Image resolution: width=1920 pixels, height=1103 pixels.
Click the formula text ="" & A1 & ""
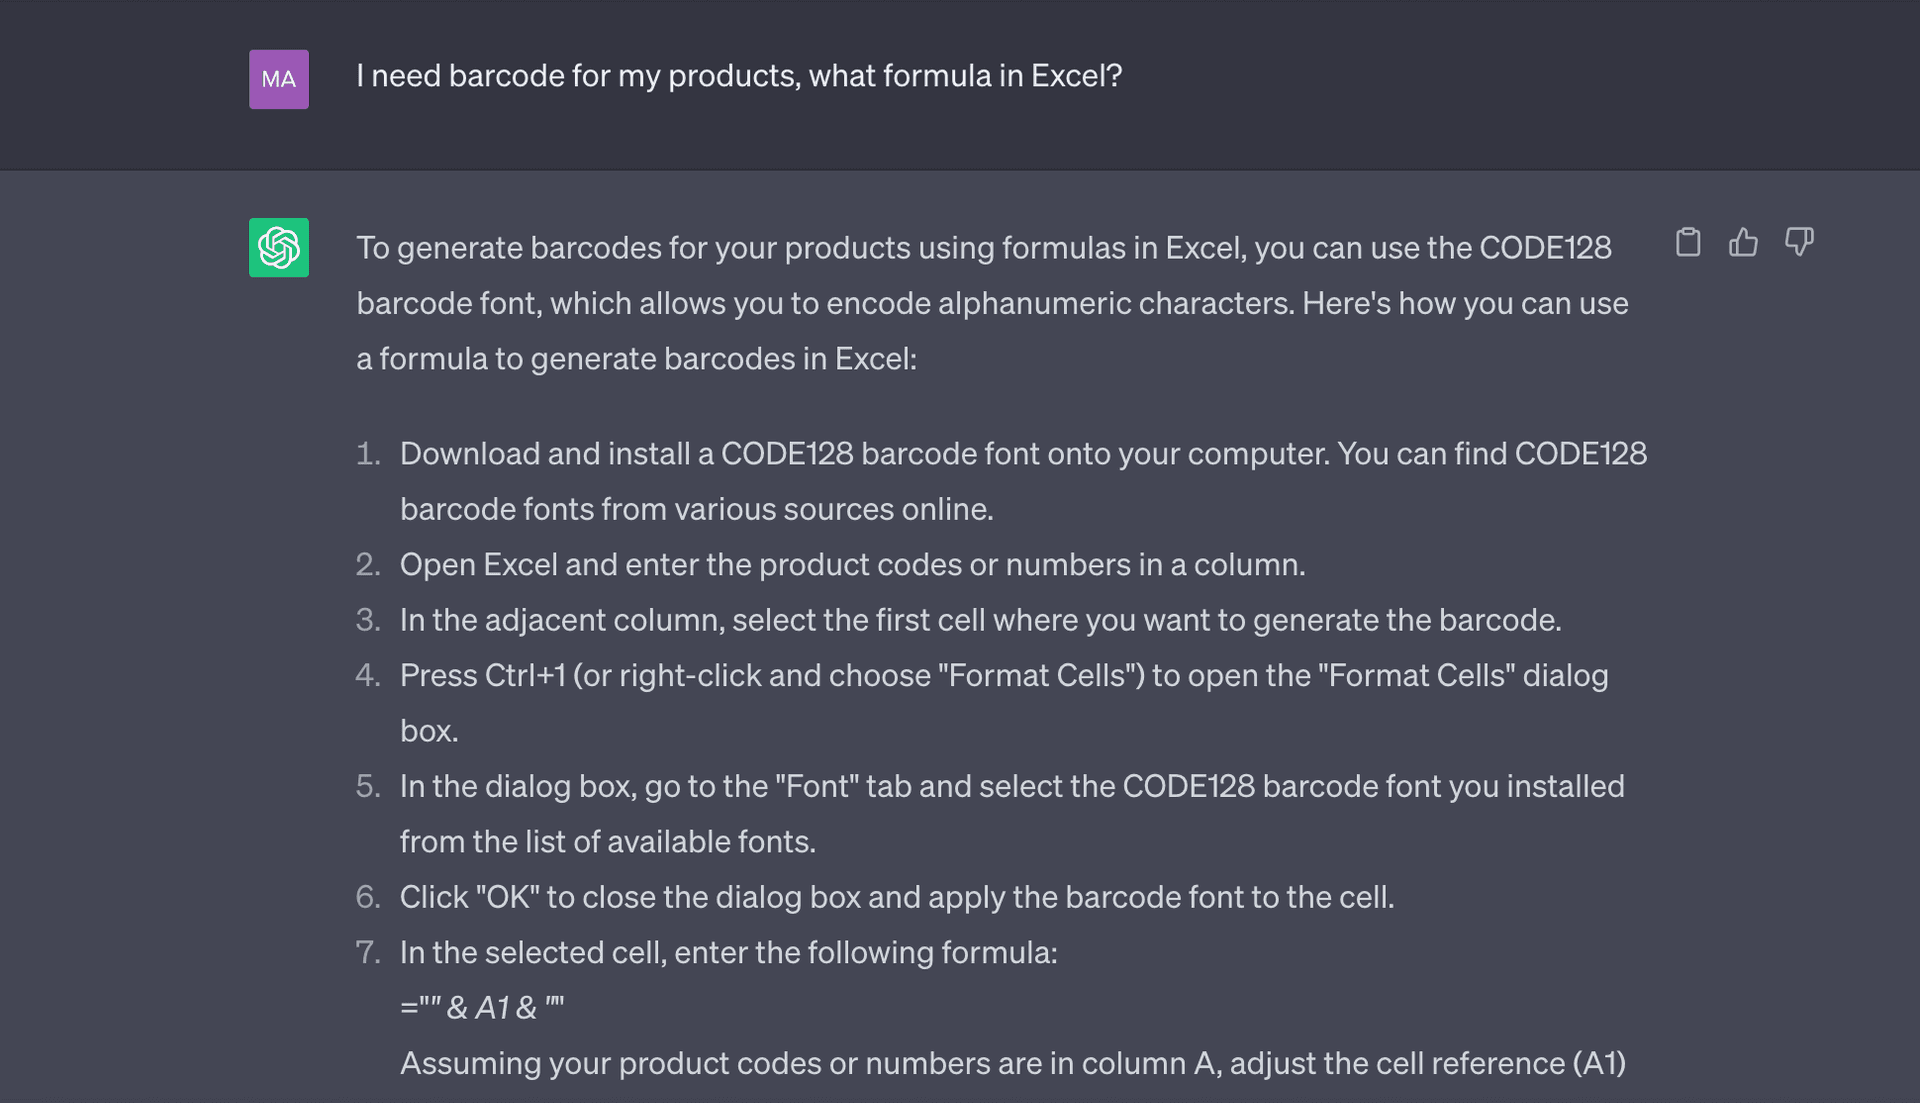pyautogui.click(x=482, y=1007)
